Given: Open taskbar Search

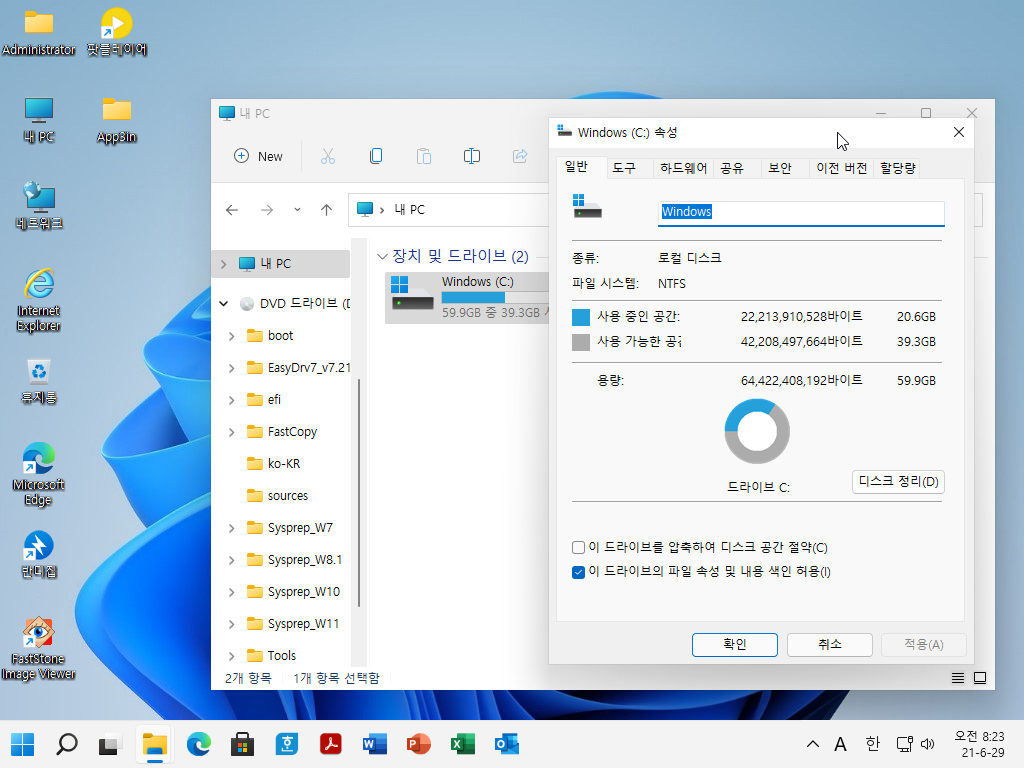Looking at the screenshot, I should (x=67, y=744).
